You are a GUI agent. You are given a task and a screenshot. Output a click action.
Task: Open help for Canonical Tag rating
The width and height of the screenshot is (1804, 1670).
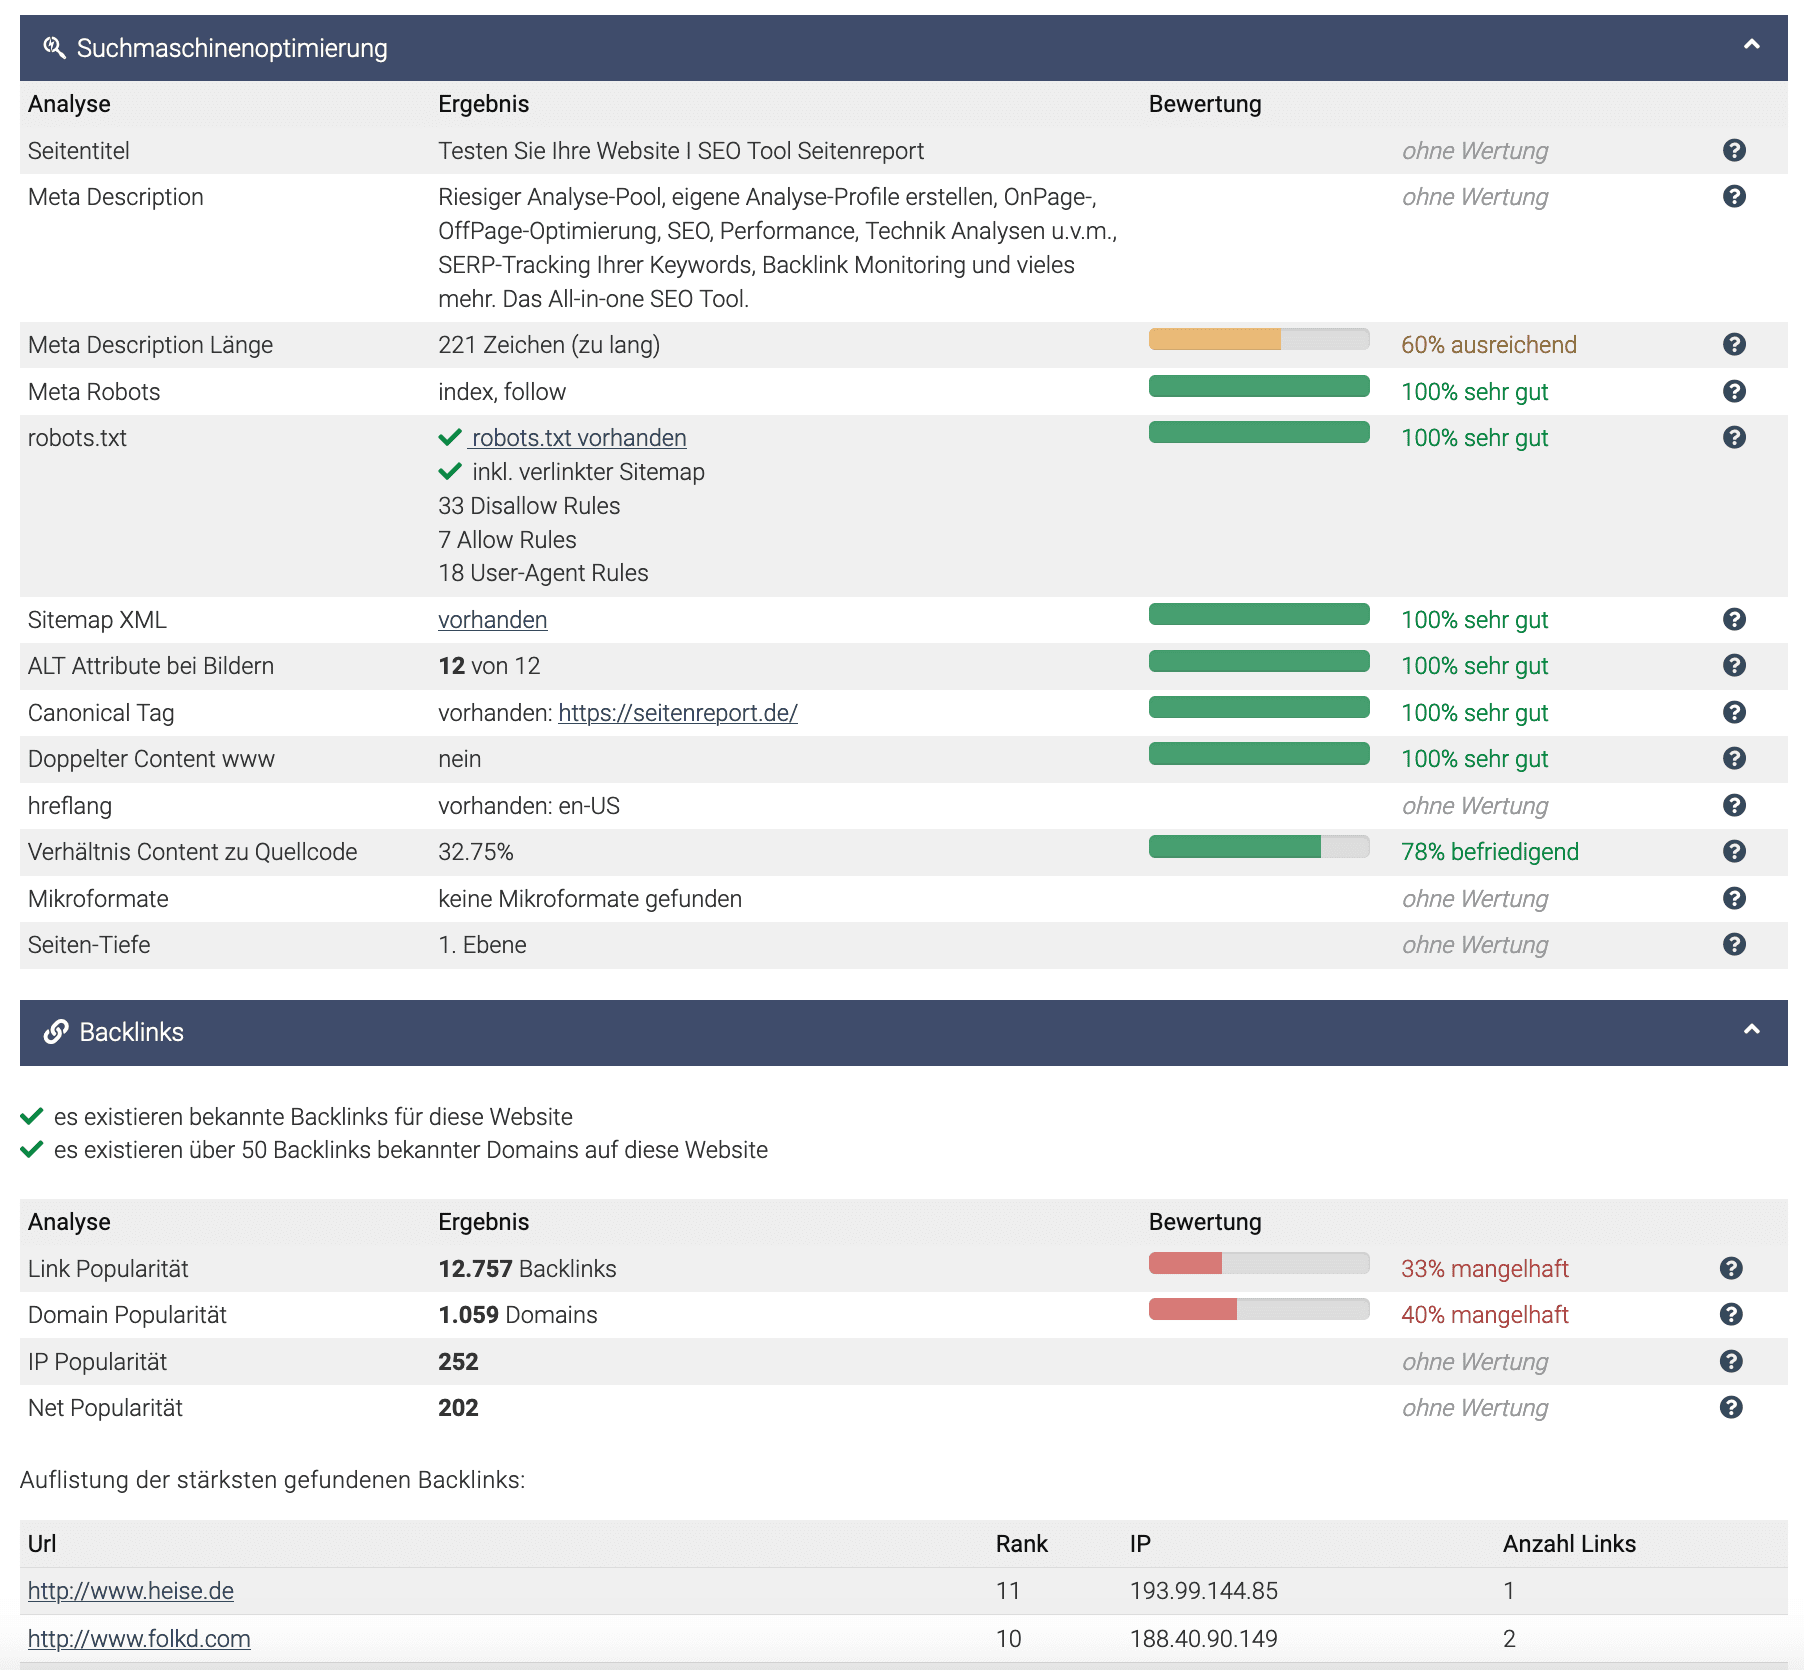pyautogui.click(x=1735, y=712)
